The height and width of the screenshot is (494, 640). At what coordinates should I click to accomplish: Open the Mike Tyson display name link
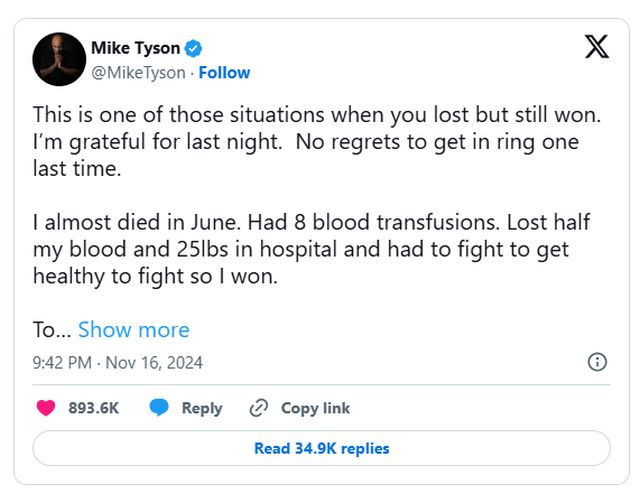tap(137, 49)
